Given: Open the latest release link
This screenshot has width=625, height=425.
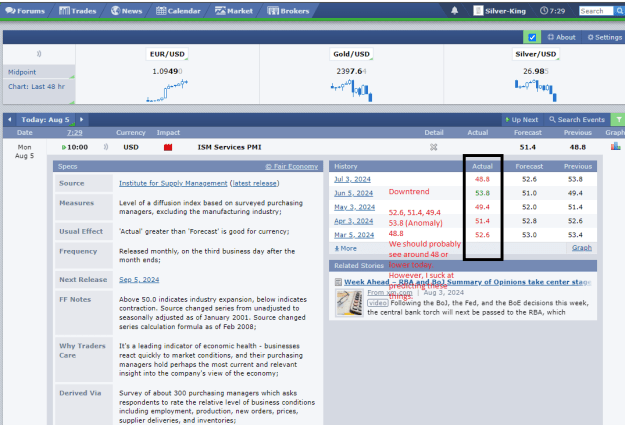Looking at the screenshot, I should pyautogui.click(x=254, y=183).
